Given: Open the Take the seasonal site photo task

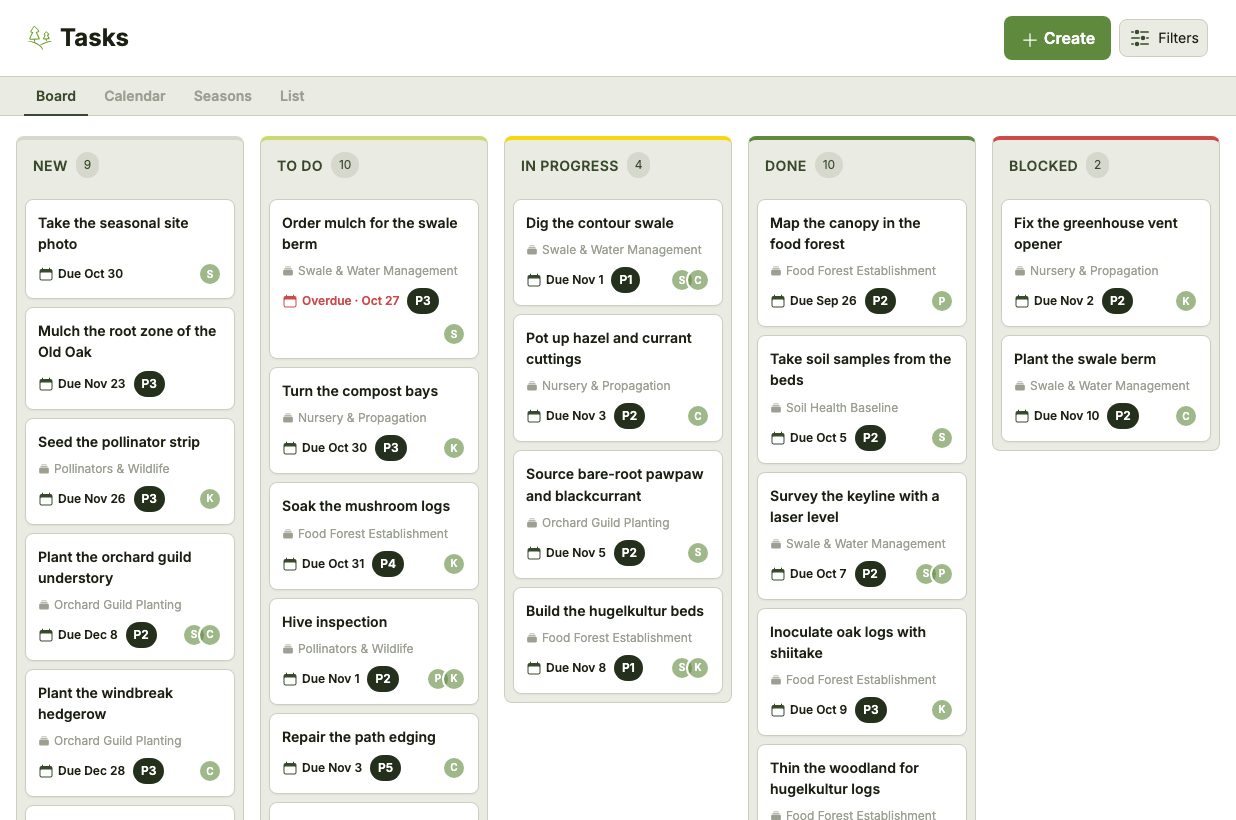Looking at the screenshot, I should coord(130,249).
